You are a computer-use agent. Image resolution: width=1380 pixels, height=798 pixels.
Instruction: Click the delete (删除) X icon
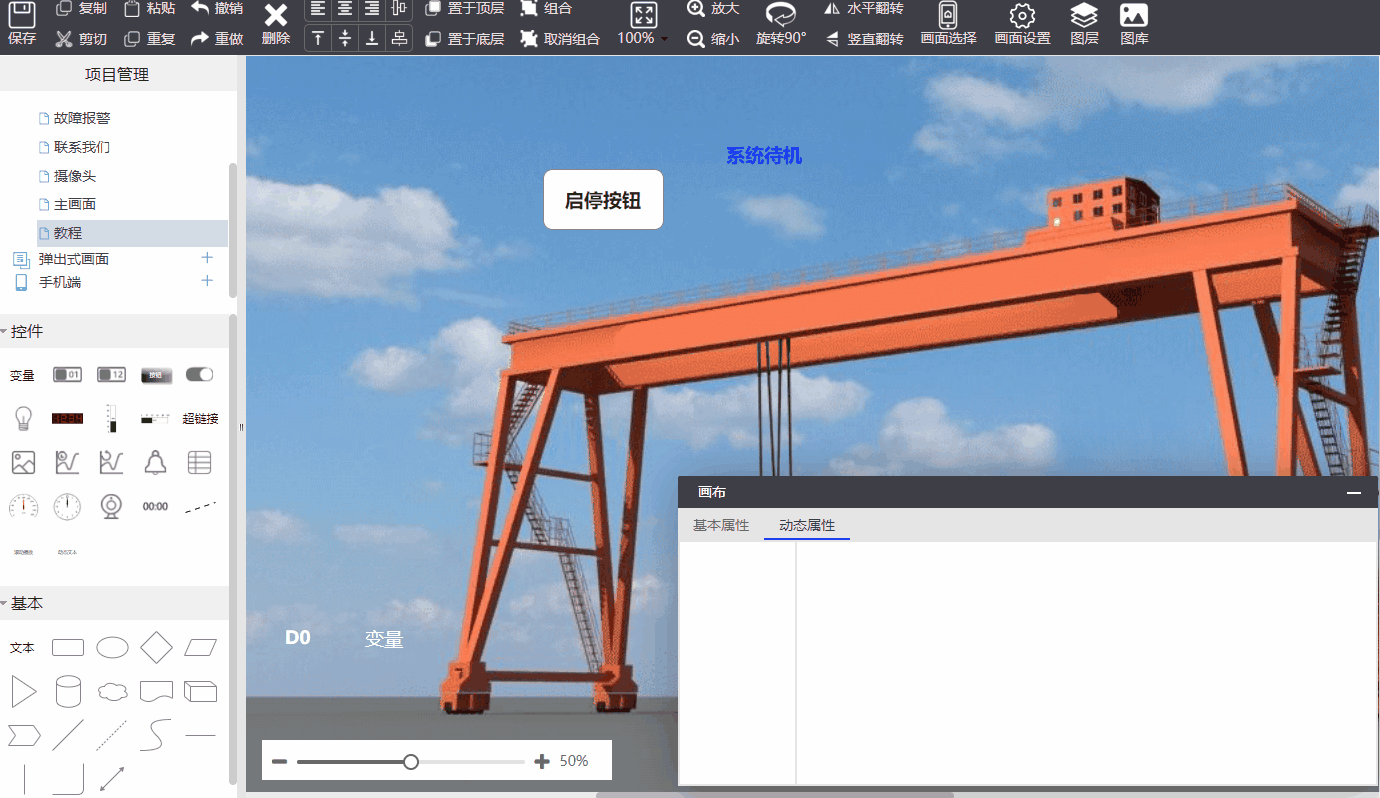[276, 15]
